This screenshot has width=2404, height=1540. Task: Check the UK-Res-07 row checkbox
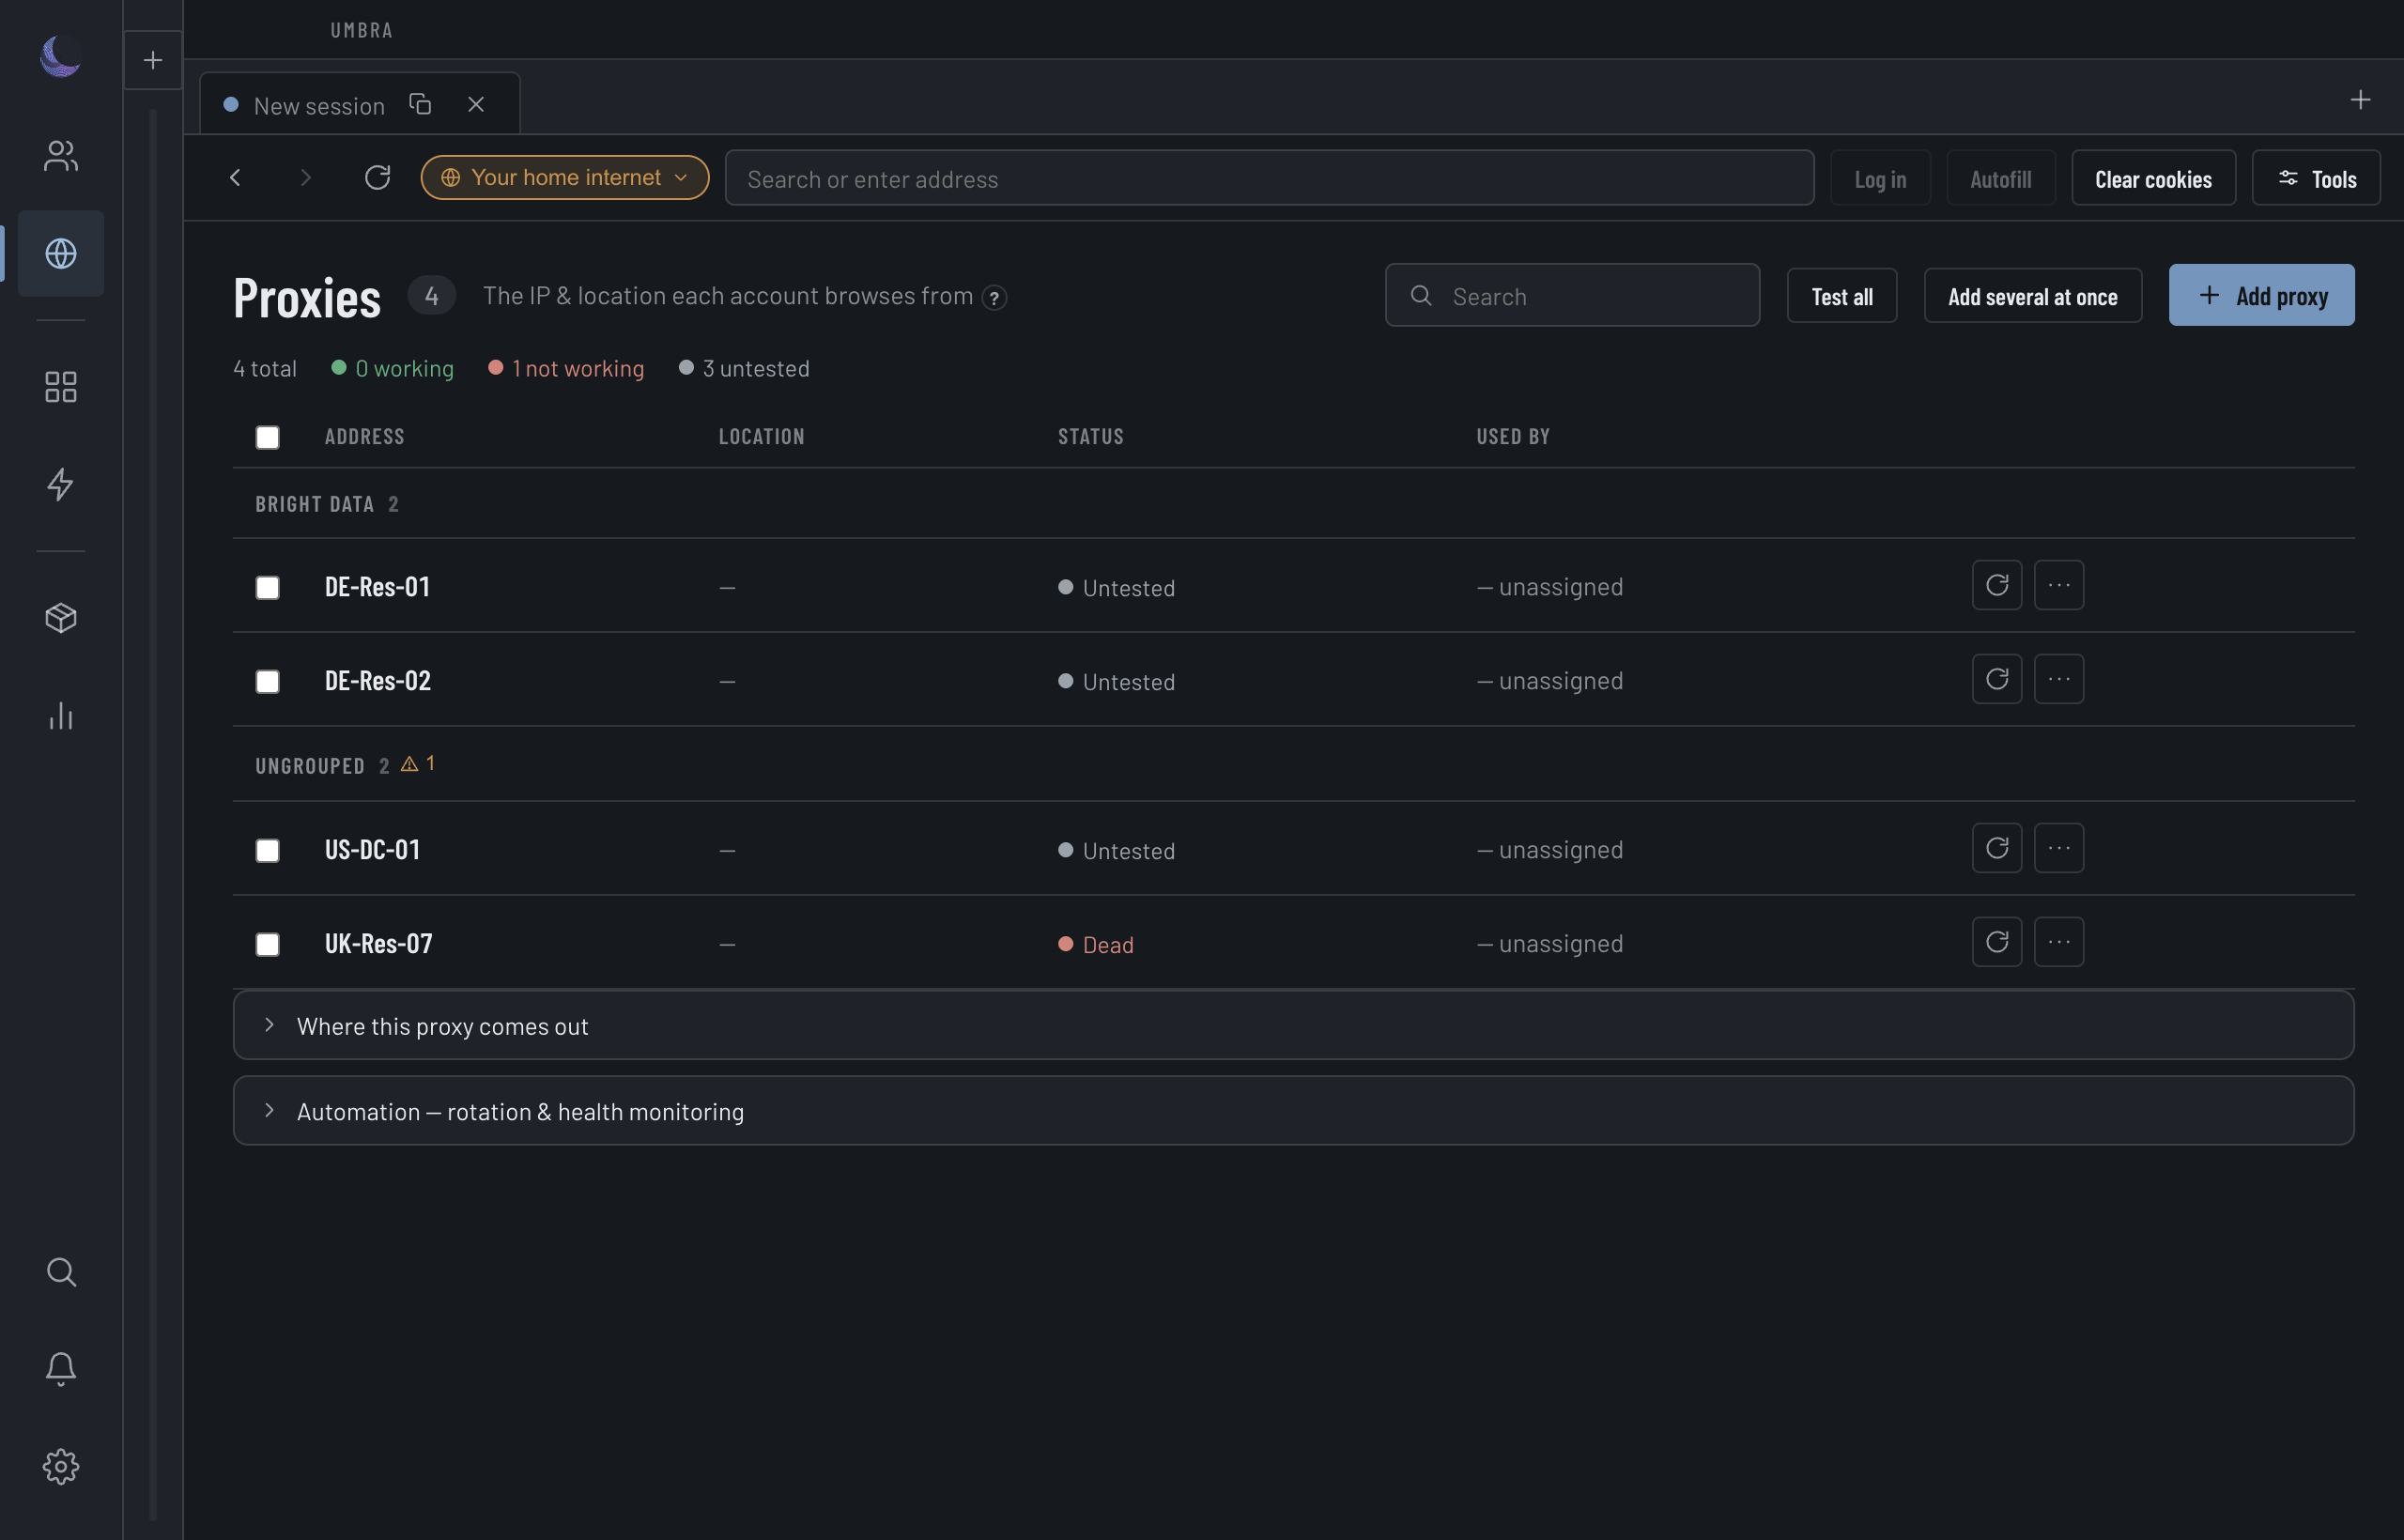pyautogui.click(x=267, y=944)
